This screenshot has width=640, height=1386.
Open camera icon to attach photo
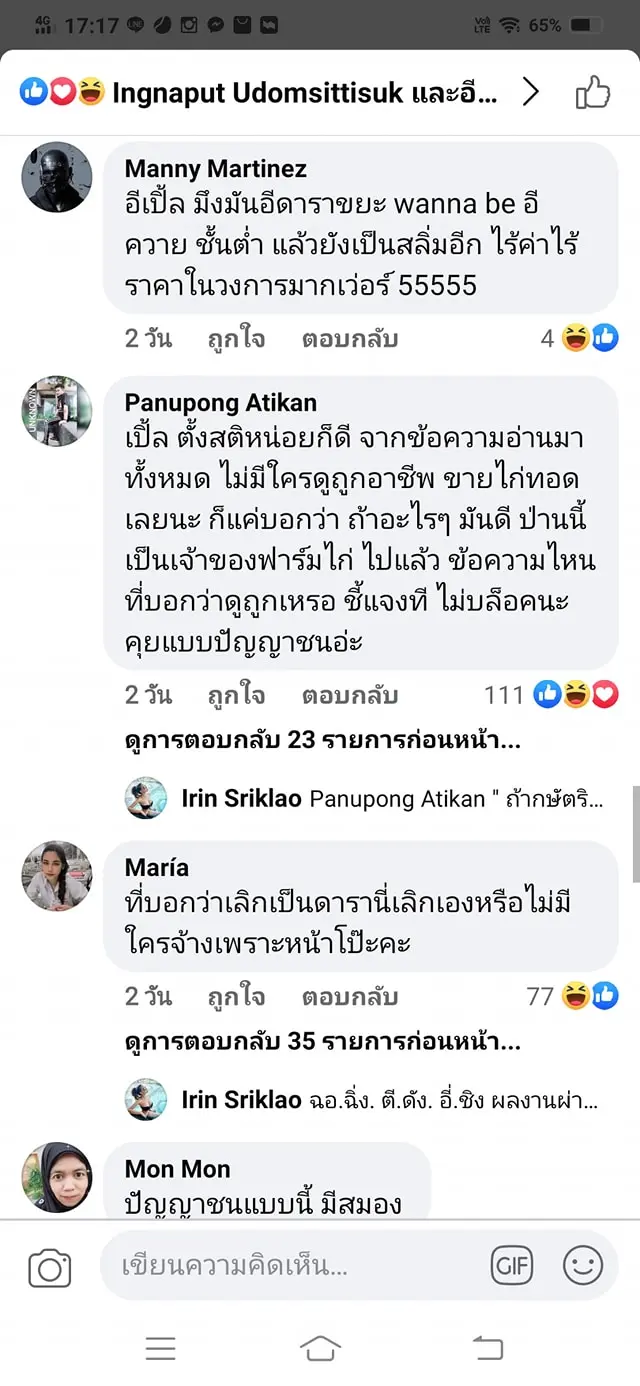pos(49,1268)
